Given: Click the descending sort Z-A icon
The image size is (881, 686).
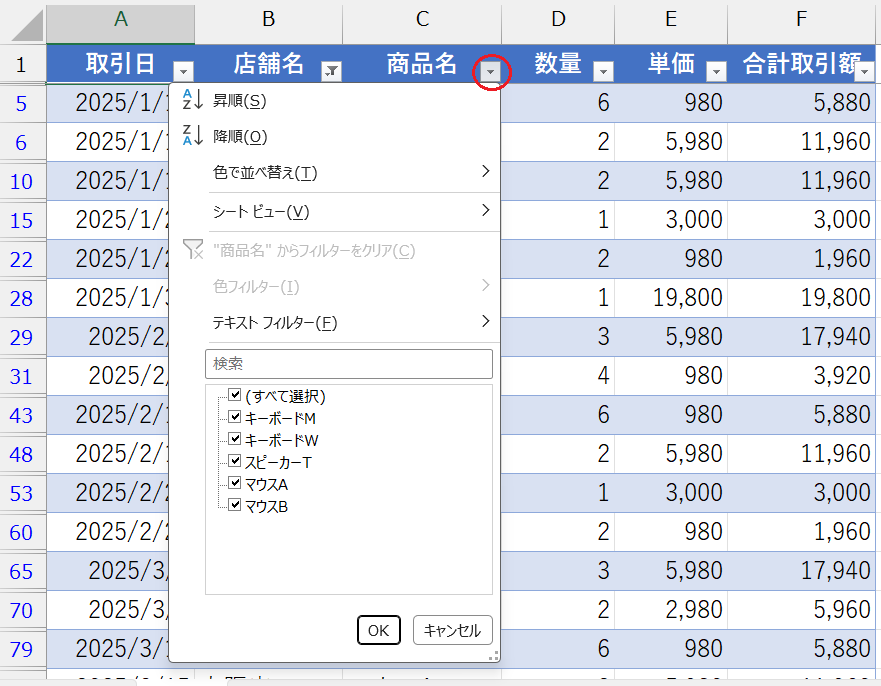Looking at the screenshot, I should 193,136.
